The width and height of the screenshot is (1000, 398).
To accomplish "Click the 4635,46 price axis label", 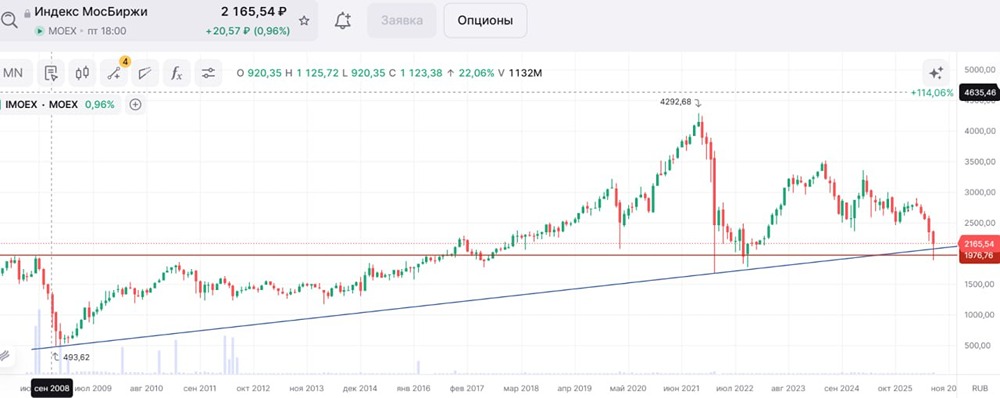I will tap(980, 92).
